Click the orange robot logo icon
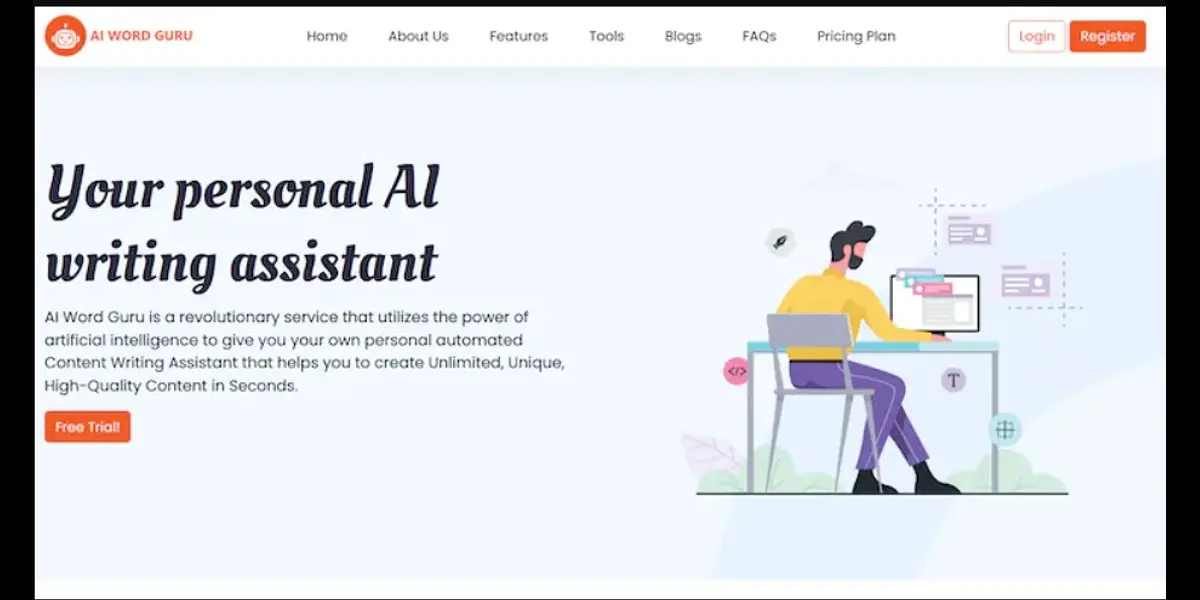The height and width of the screenshot is (600, 1200). pos(65,36)
